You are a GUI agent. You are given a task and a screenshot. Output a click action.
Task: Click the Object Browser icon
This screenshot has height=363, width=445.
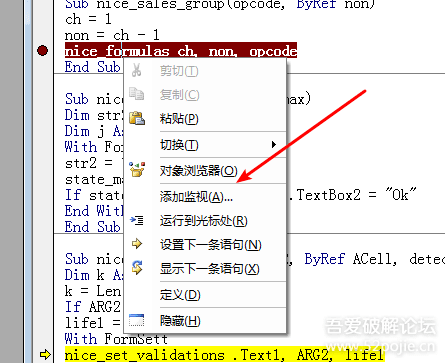coord(137,169)
